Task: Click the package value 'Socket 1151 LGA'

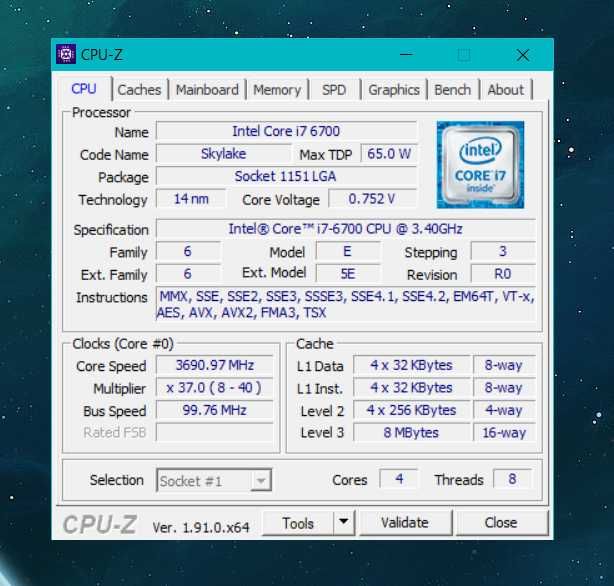Action: [x=286, y=176]
